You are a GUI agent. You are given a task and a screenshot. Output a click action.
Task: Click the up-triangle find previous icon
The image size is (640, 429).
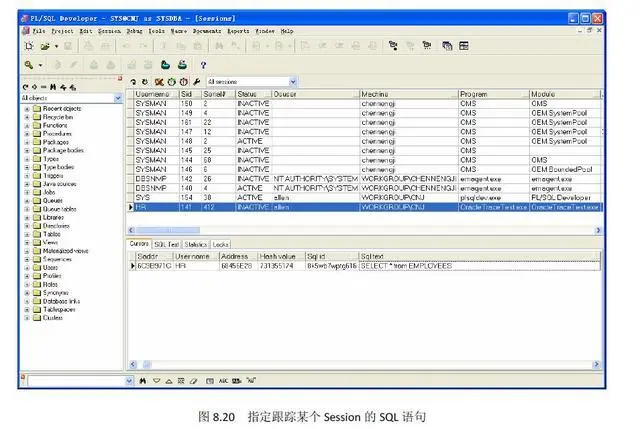tap(169, 381)
